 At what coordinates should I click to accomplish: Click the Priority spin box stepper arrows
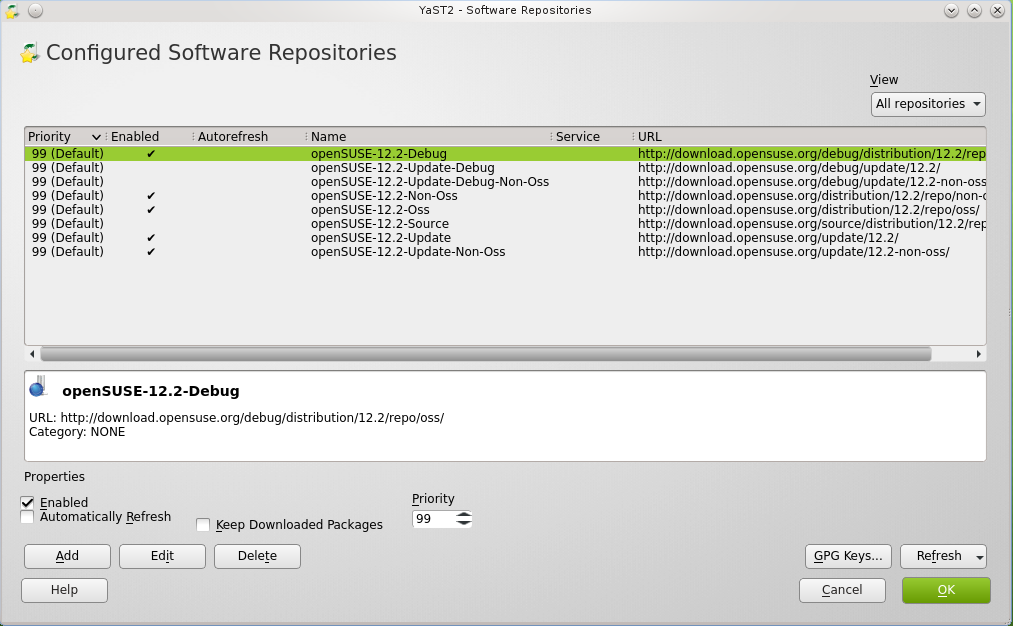click(464, 519)
